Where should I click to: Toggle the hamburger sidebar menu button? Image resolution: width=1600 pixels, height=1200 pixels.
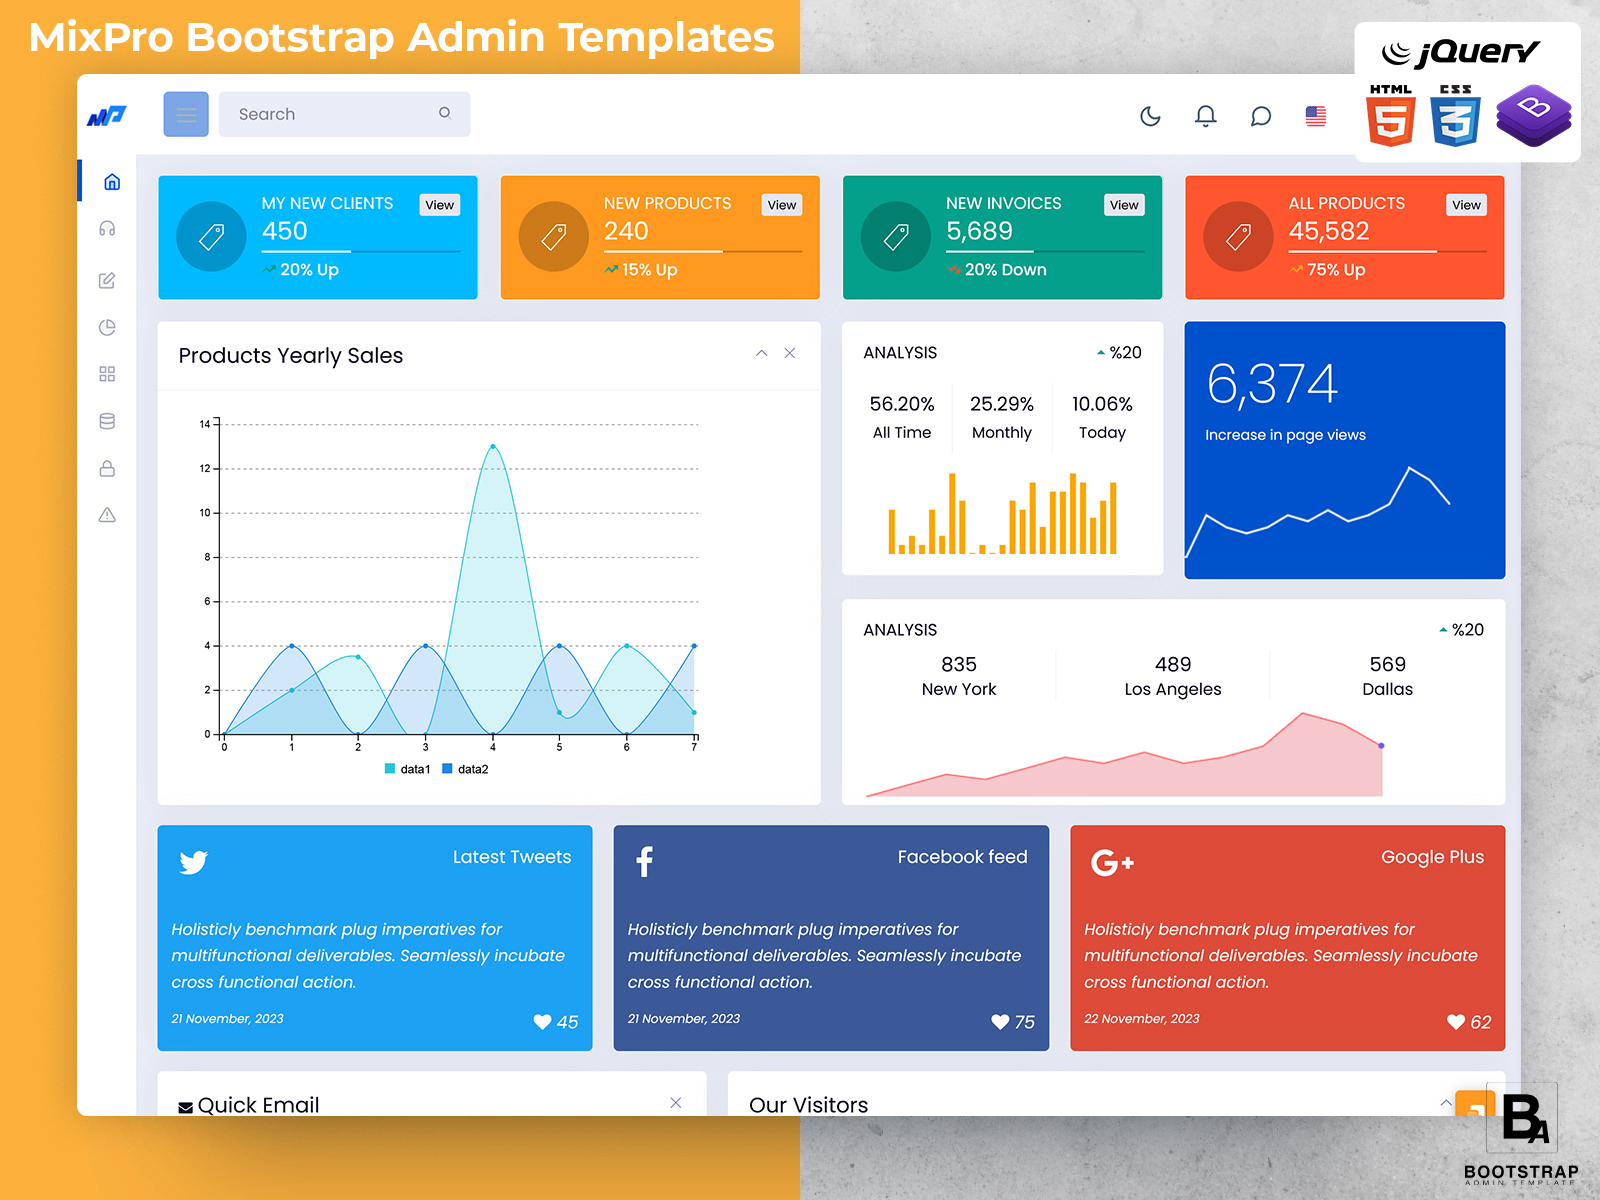[x=186, y=114]
